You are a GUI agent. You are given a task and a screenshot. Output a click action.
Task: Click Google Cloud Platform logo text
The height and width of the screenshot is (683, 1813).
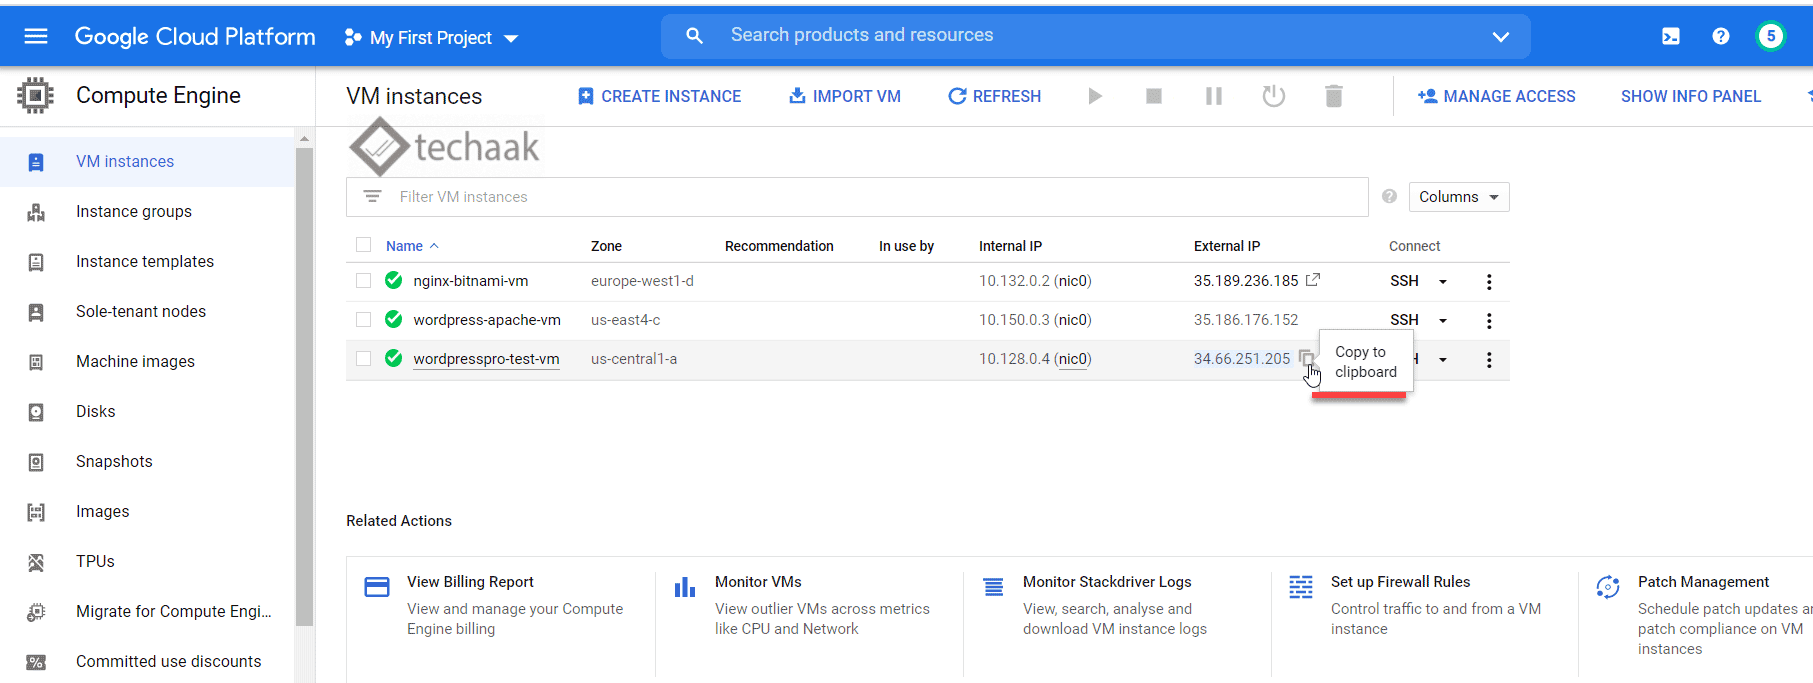tap(195, 37)
